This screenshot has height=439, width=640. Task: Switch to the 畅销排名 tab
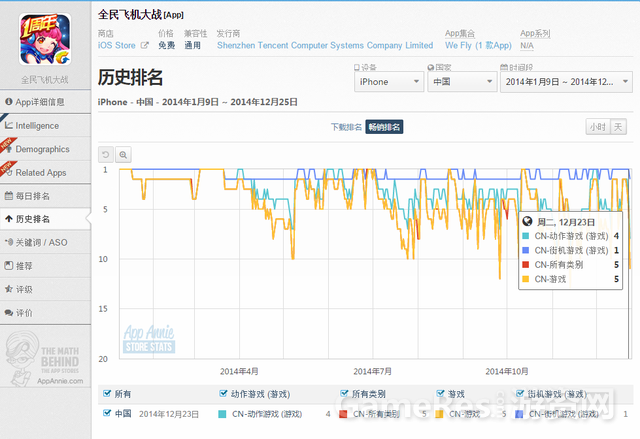tap(384, 127)
